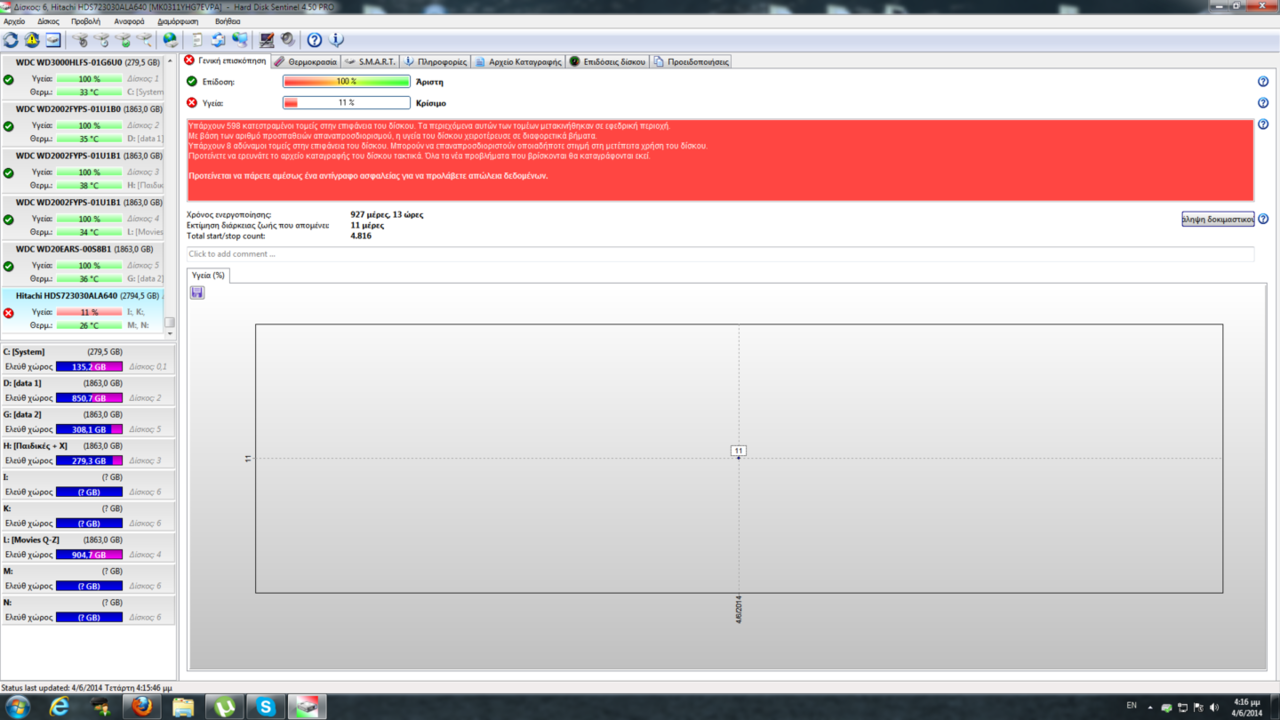The width and height of the screenshot is (1280, 720).
Task: Open the Αναφορά menu
Action: [129, 21]
